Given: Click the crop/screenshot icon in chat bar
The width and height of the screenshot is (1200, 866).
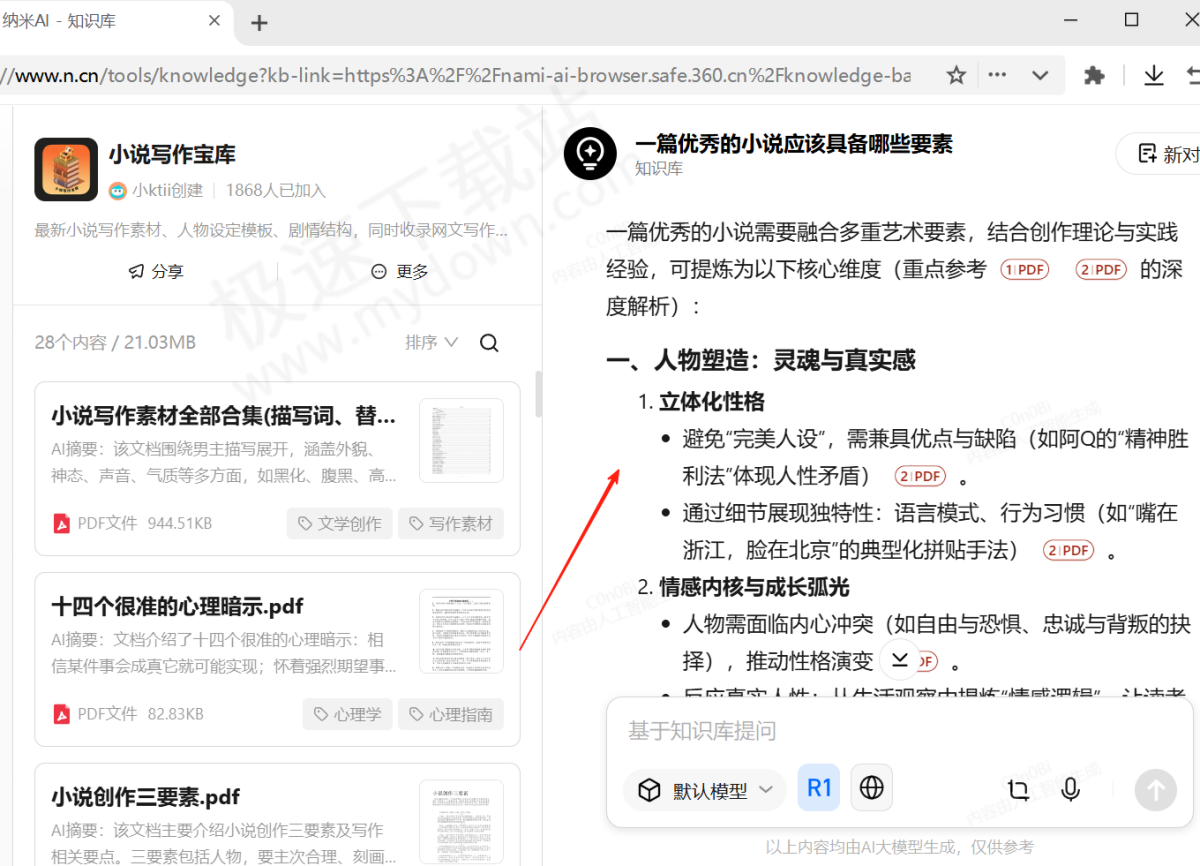Looking at the screenshot, I should click(x=1017, y=789).
